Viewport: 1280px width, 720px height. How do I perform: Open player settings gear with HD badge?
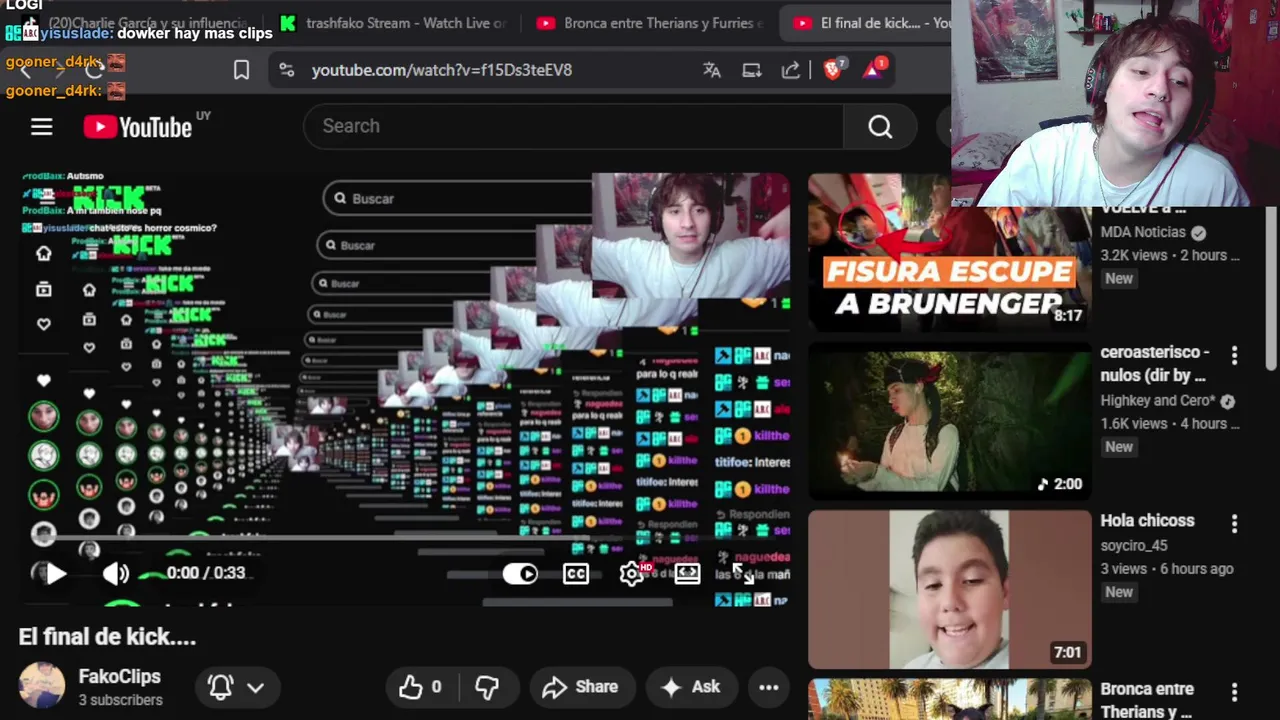point(633,573)
